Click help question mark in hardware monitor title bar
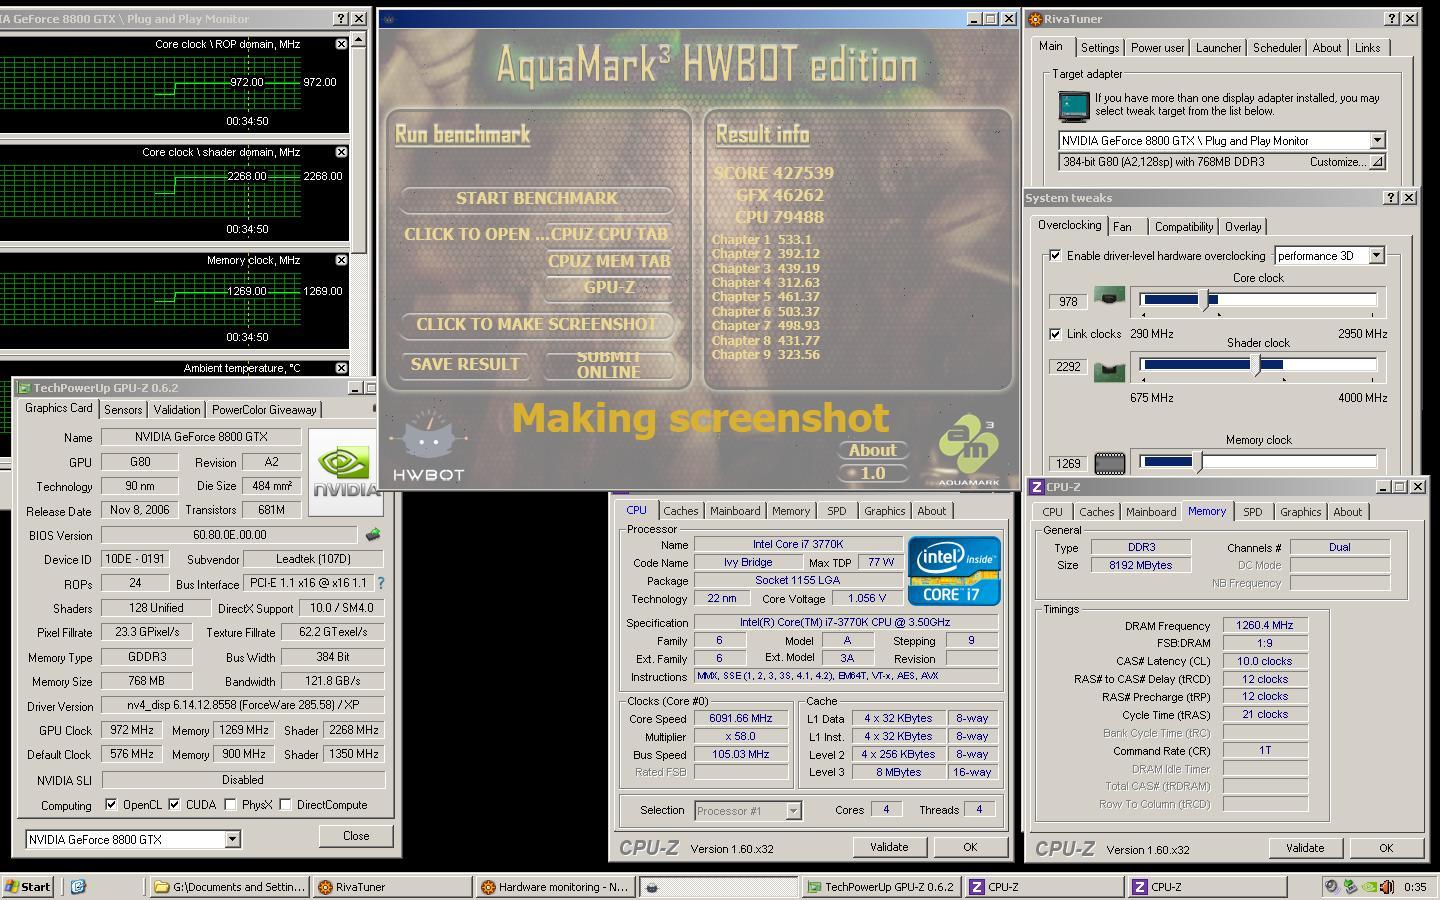1440x900 pixels. (339, 19)
